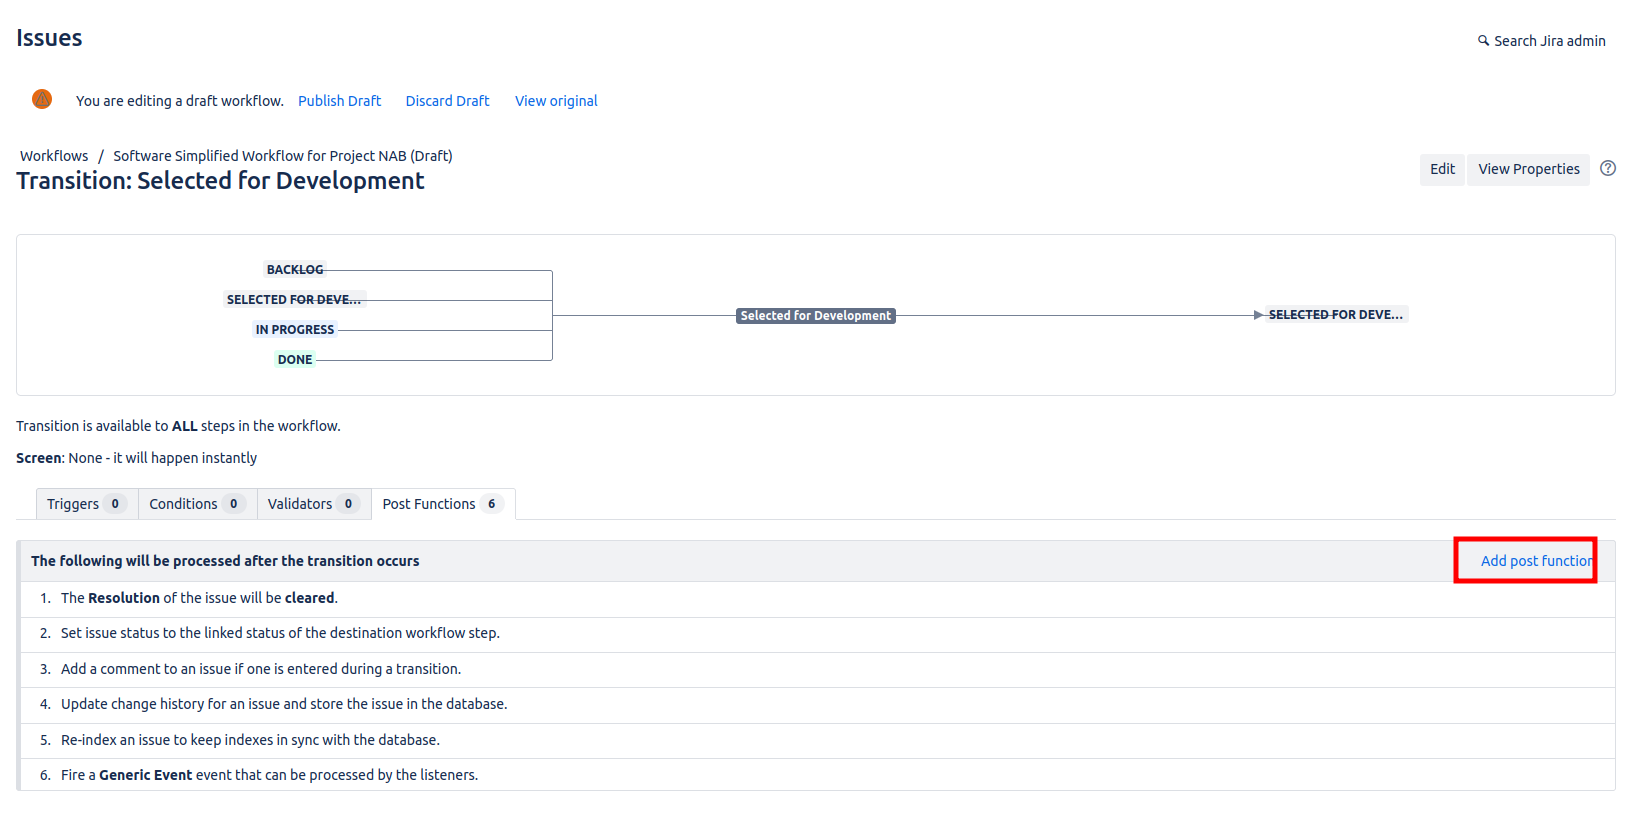Click Search Jira admin text
Viewport: 1633px width, 836px height.
point(1550,41)
